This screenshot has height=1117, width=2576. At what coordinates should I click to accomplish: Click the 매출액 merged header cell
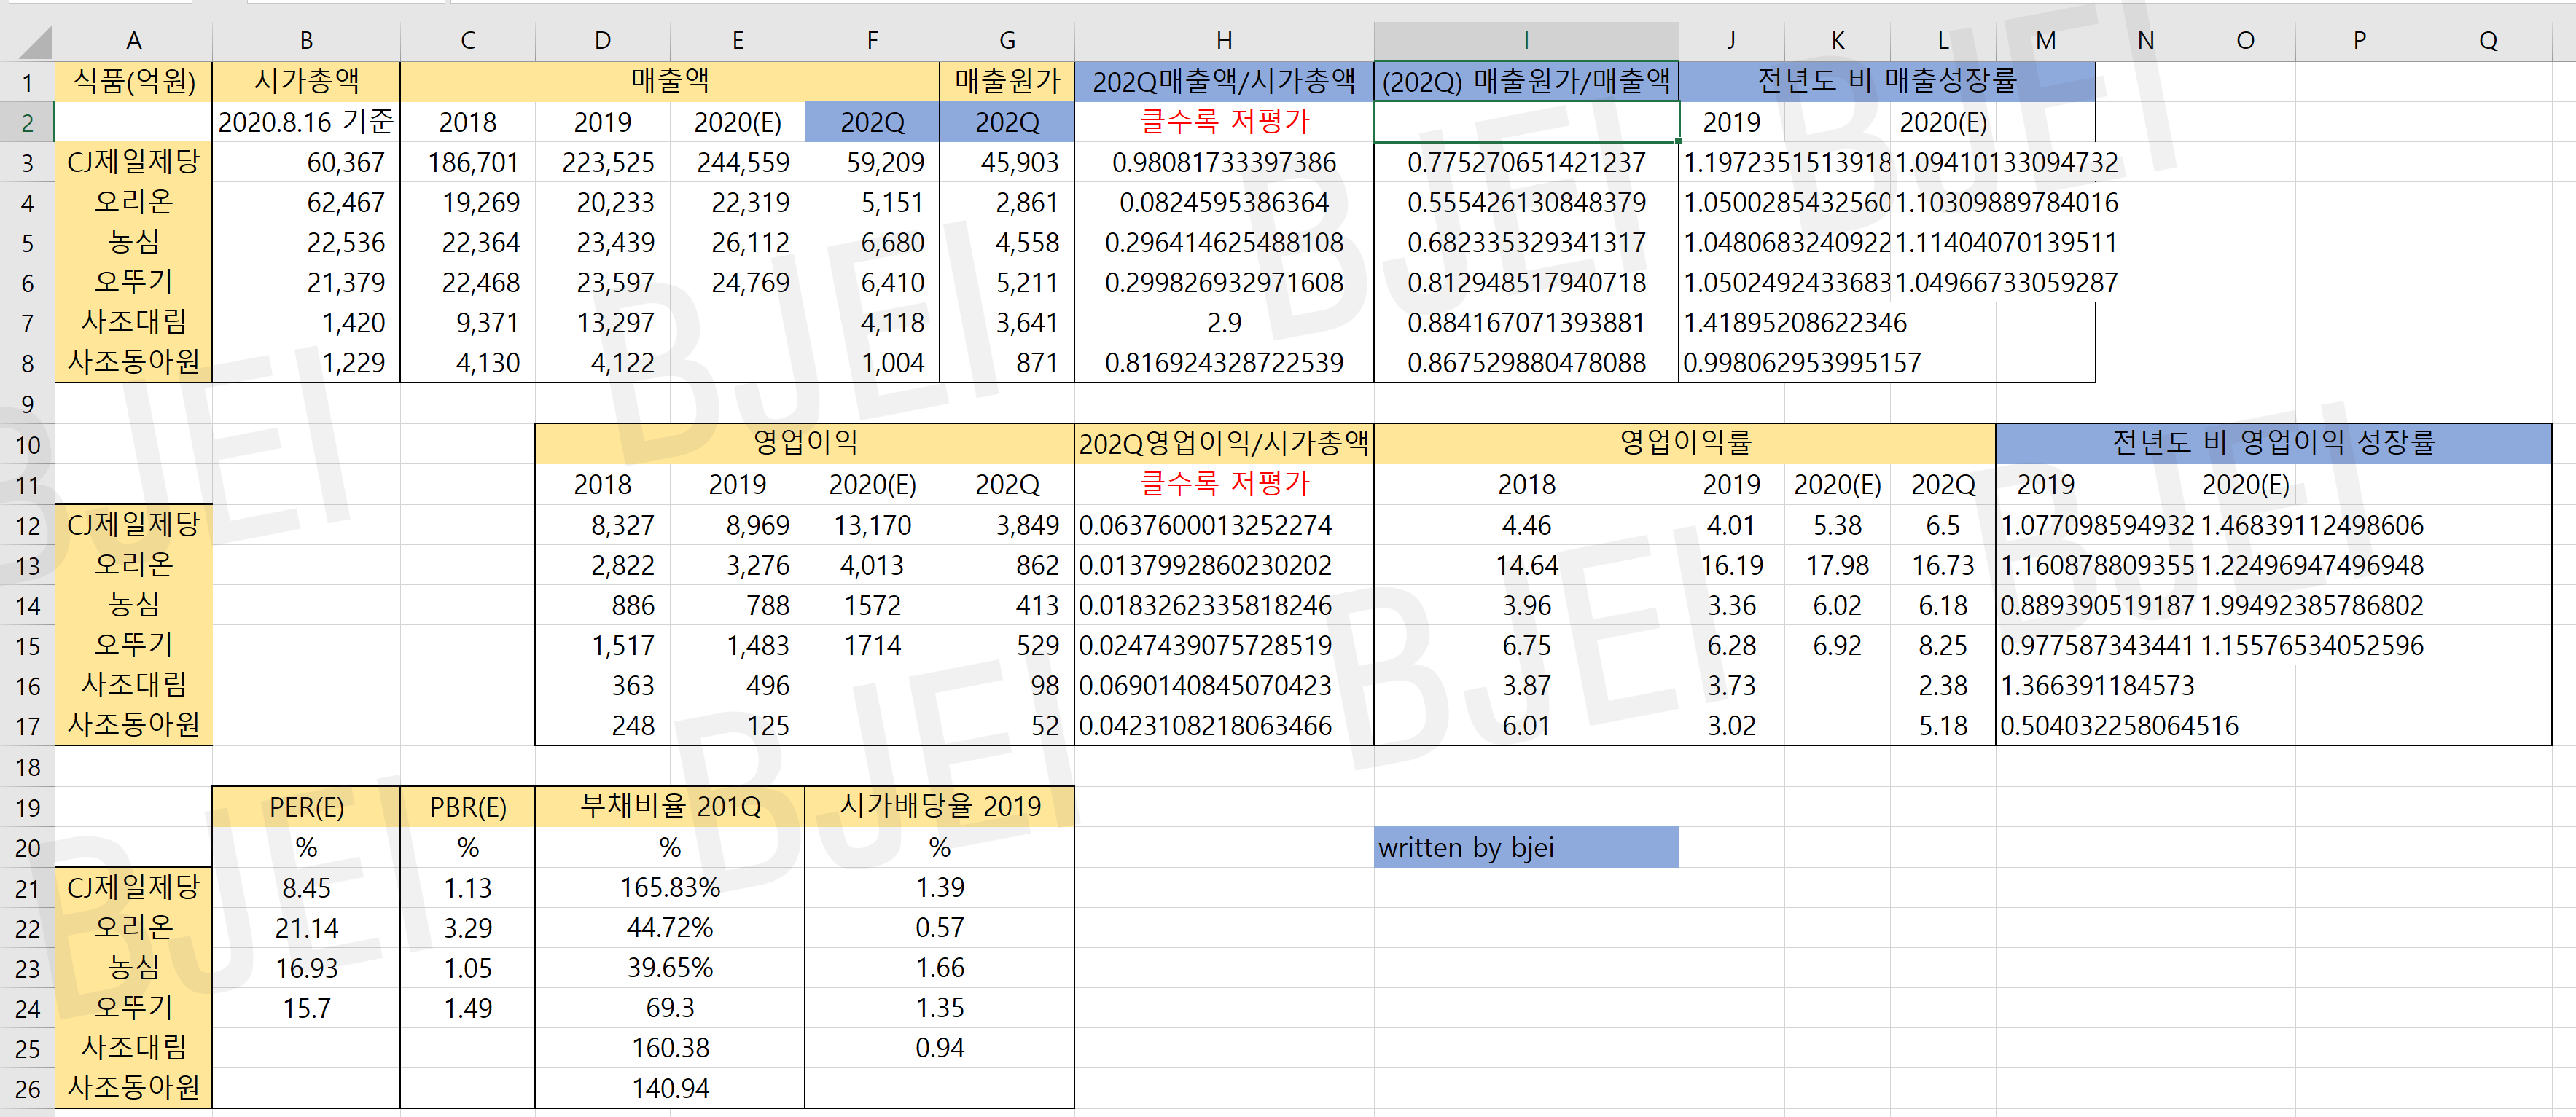tap(669, 81)
